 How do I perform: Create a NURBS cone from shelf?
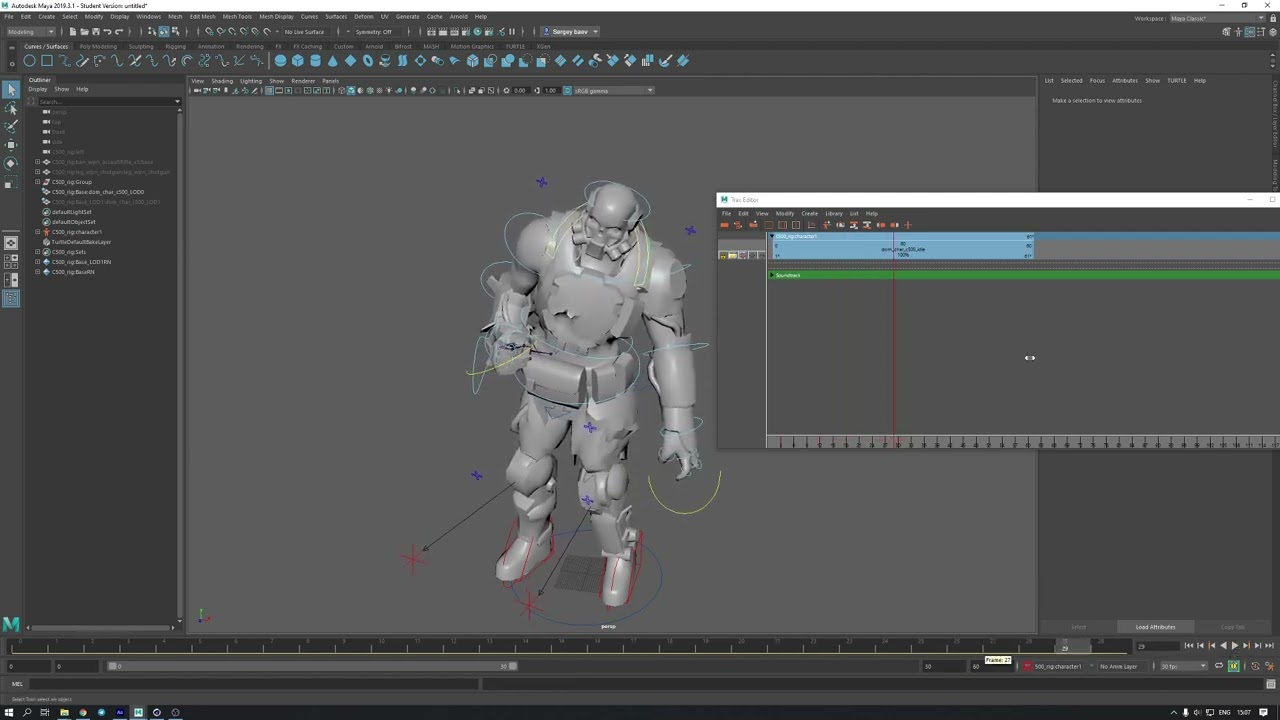333,61
